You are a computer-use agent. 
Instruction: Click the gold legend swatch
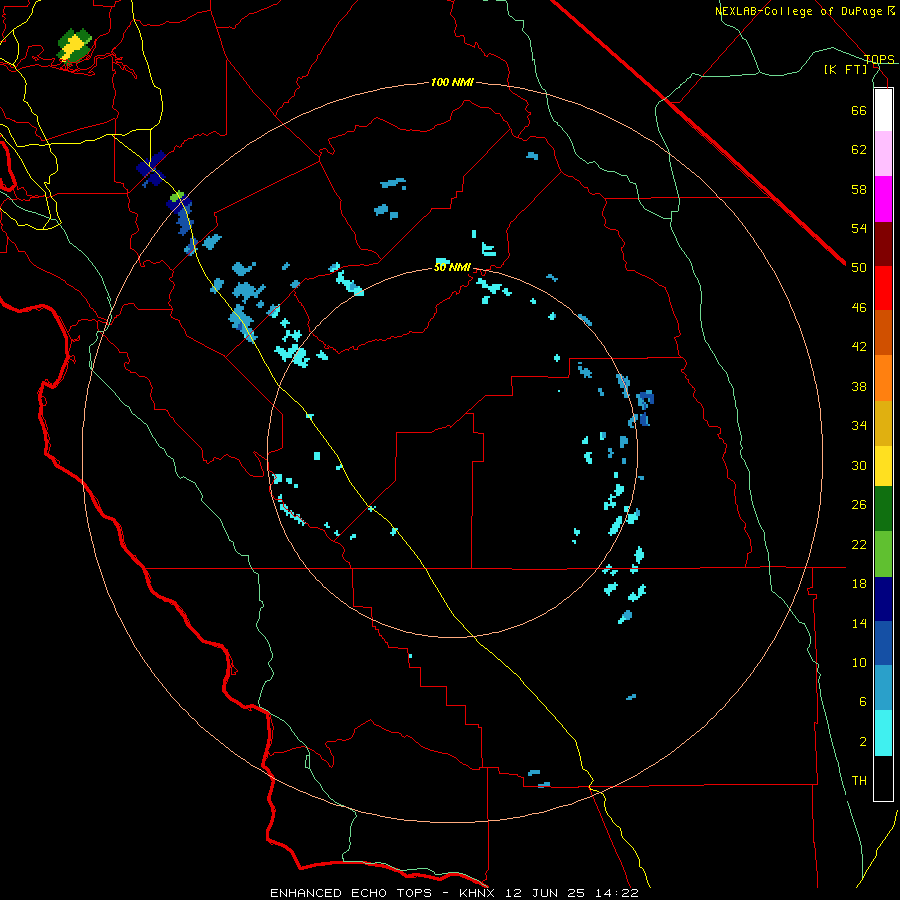pos(883,423)
